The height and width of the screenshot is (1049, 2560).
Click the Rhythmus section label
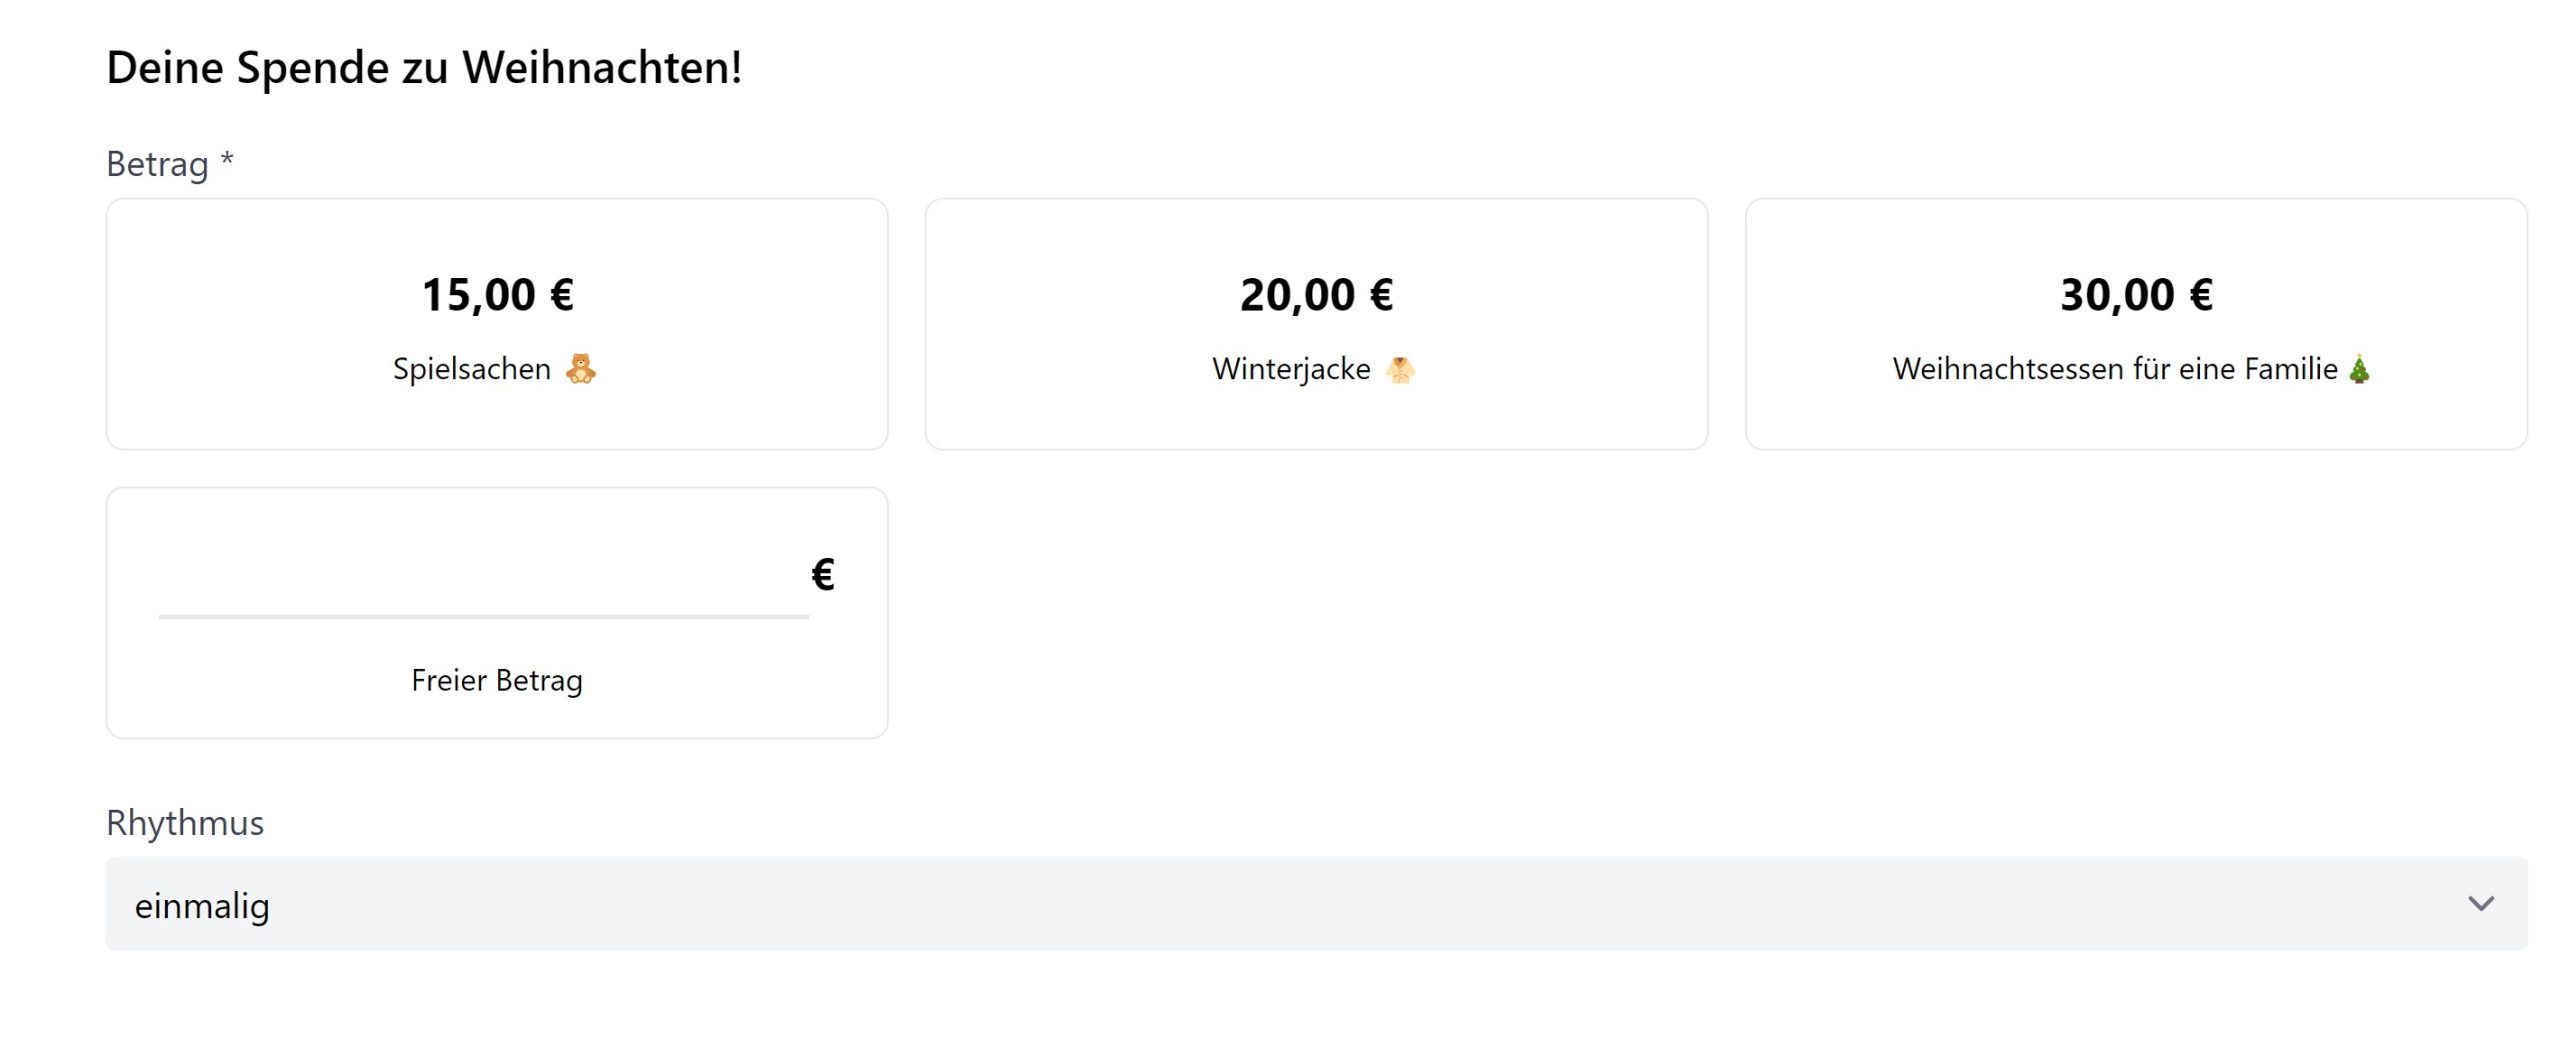tap(185, 822)
